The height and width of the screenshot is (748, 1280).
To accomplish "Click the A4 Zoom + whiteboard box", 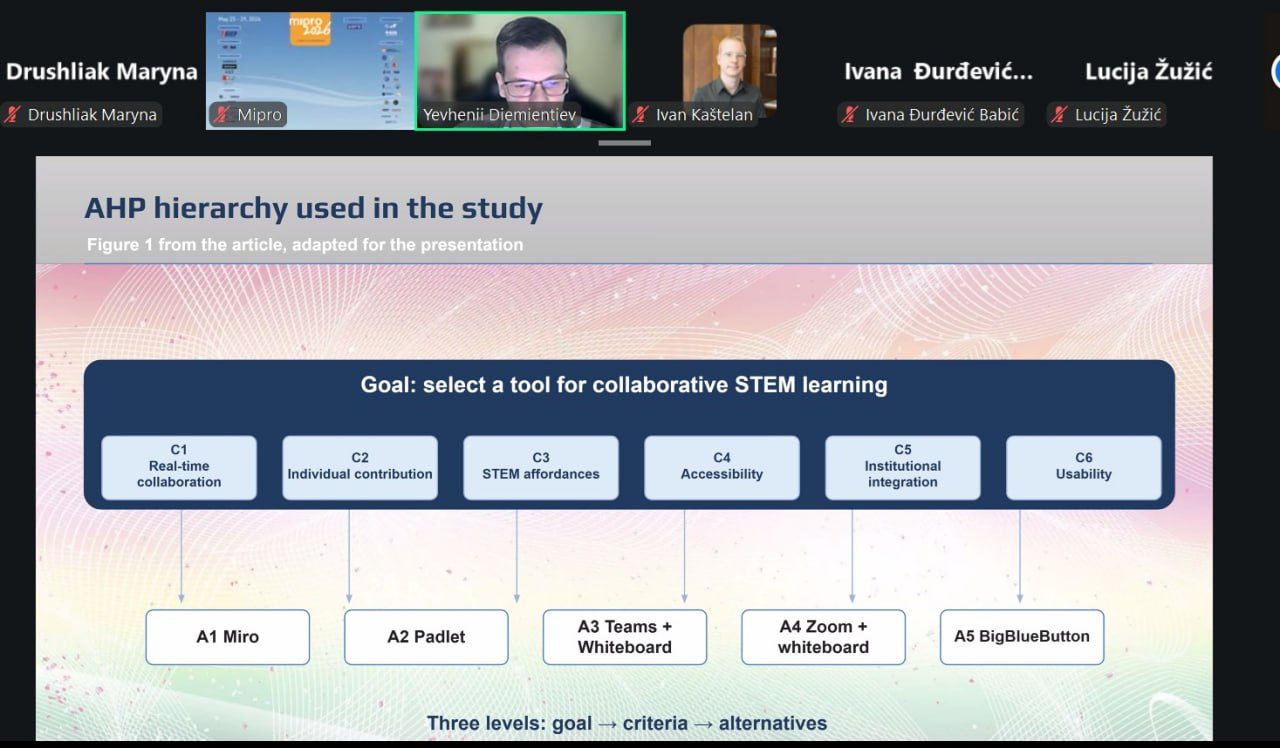I will (x=823, y=637).
